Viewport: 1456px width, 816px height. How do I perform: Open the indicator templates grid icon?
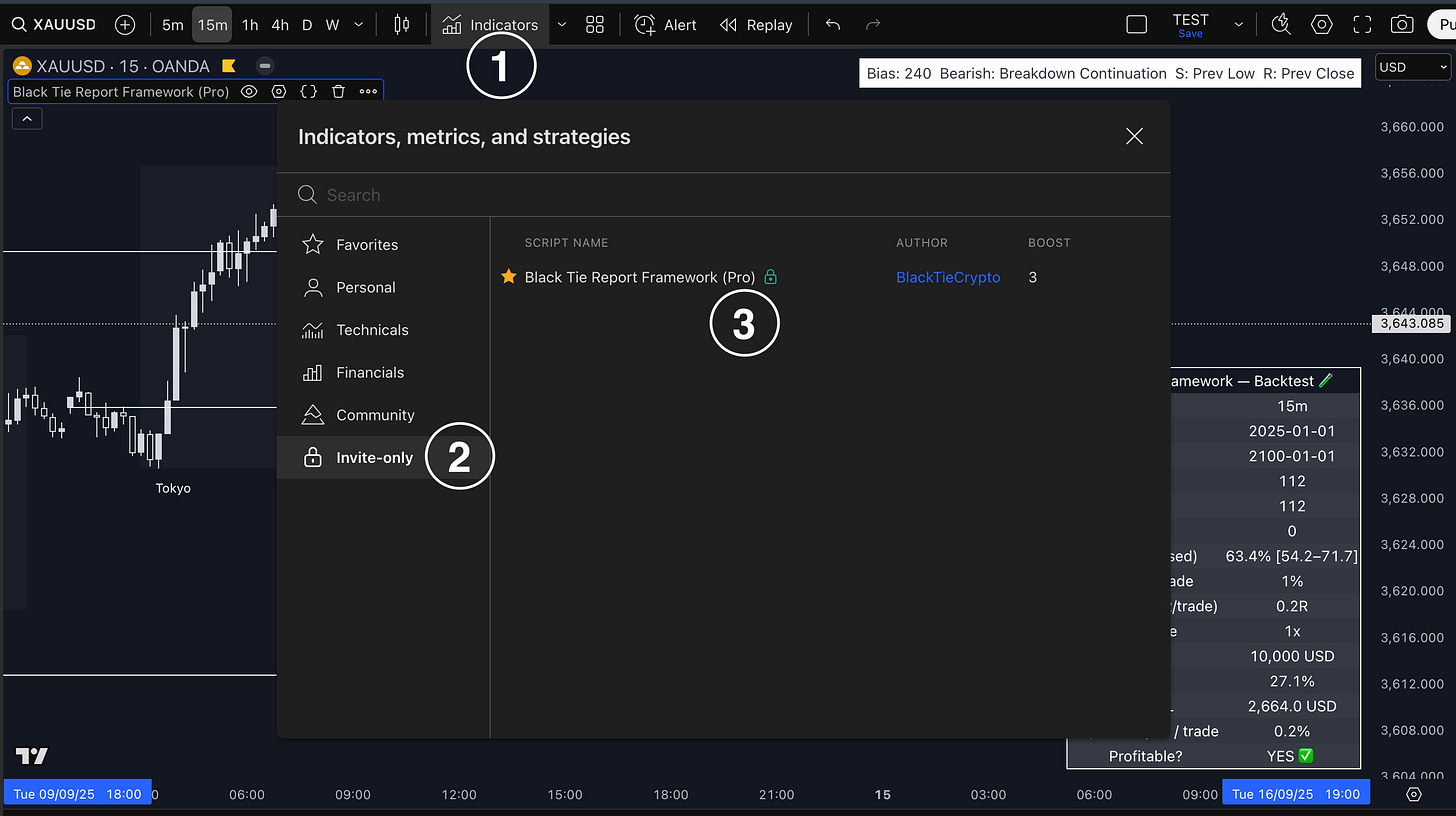click(595, 25)
